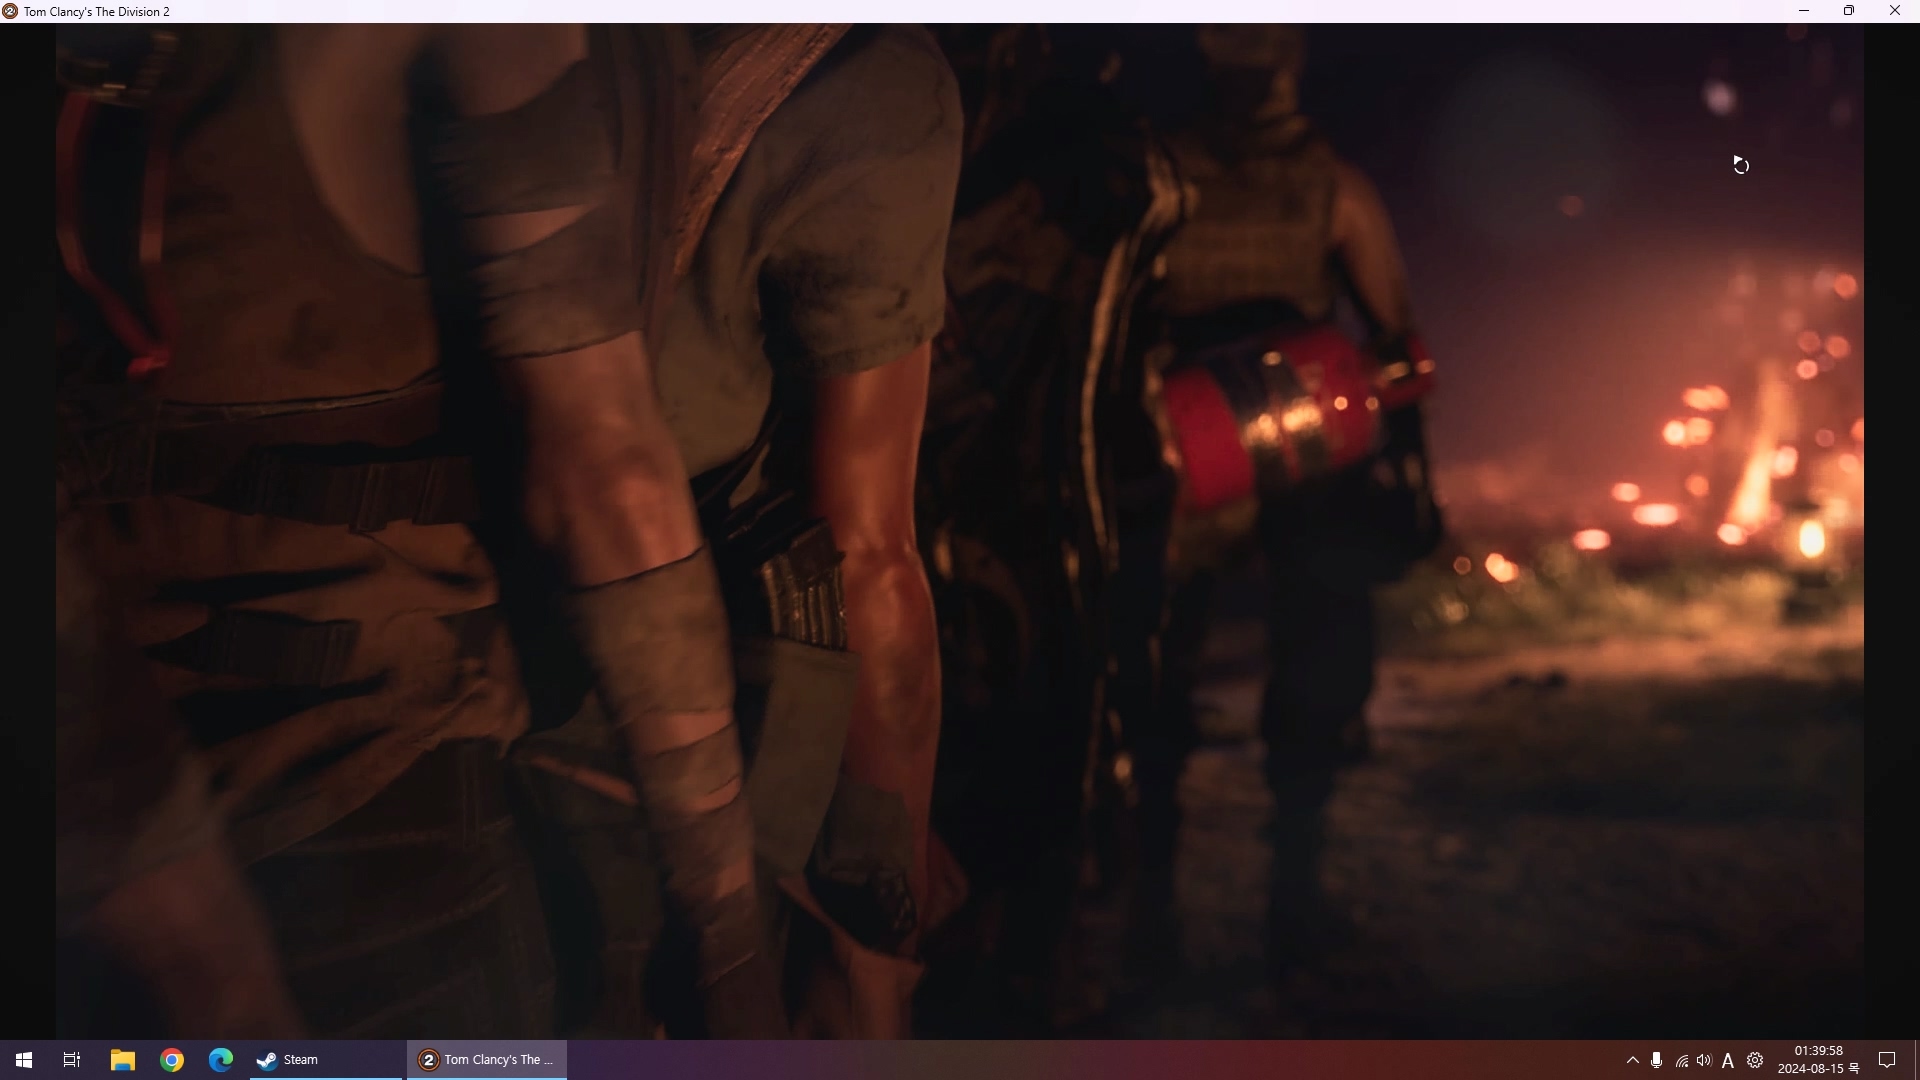
Task: Open the Windows Start menu
Action: tap(24, 1060)
